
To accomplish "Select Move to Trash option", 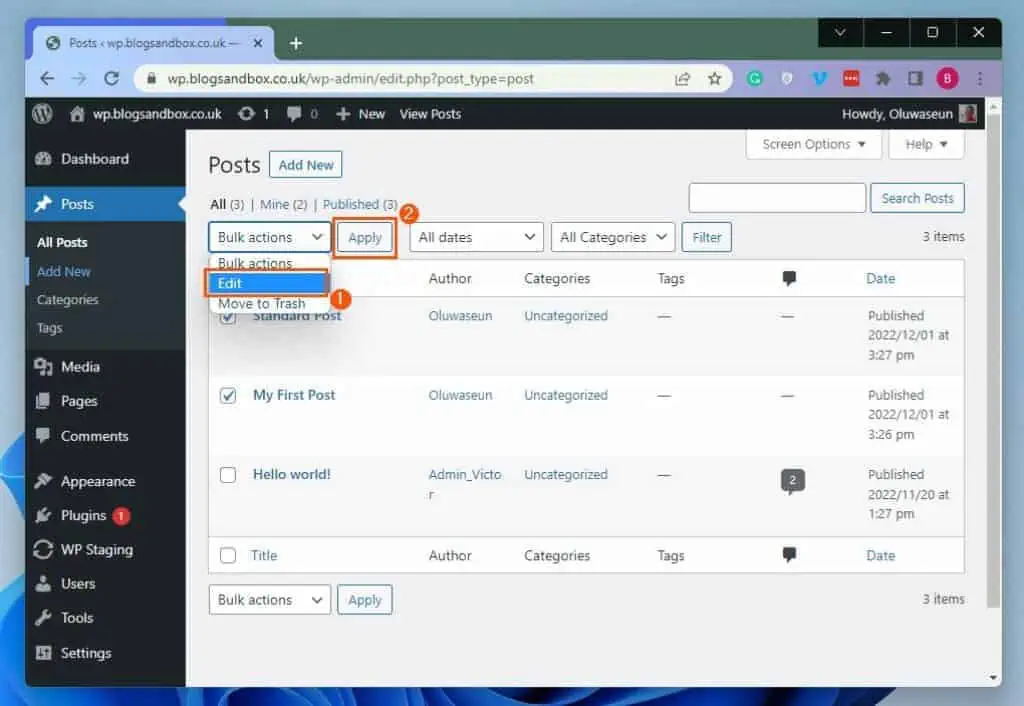I will 266,304.
